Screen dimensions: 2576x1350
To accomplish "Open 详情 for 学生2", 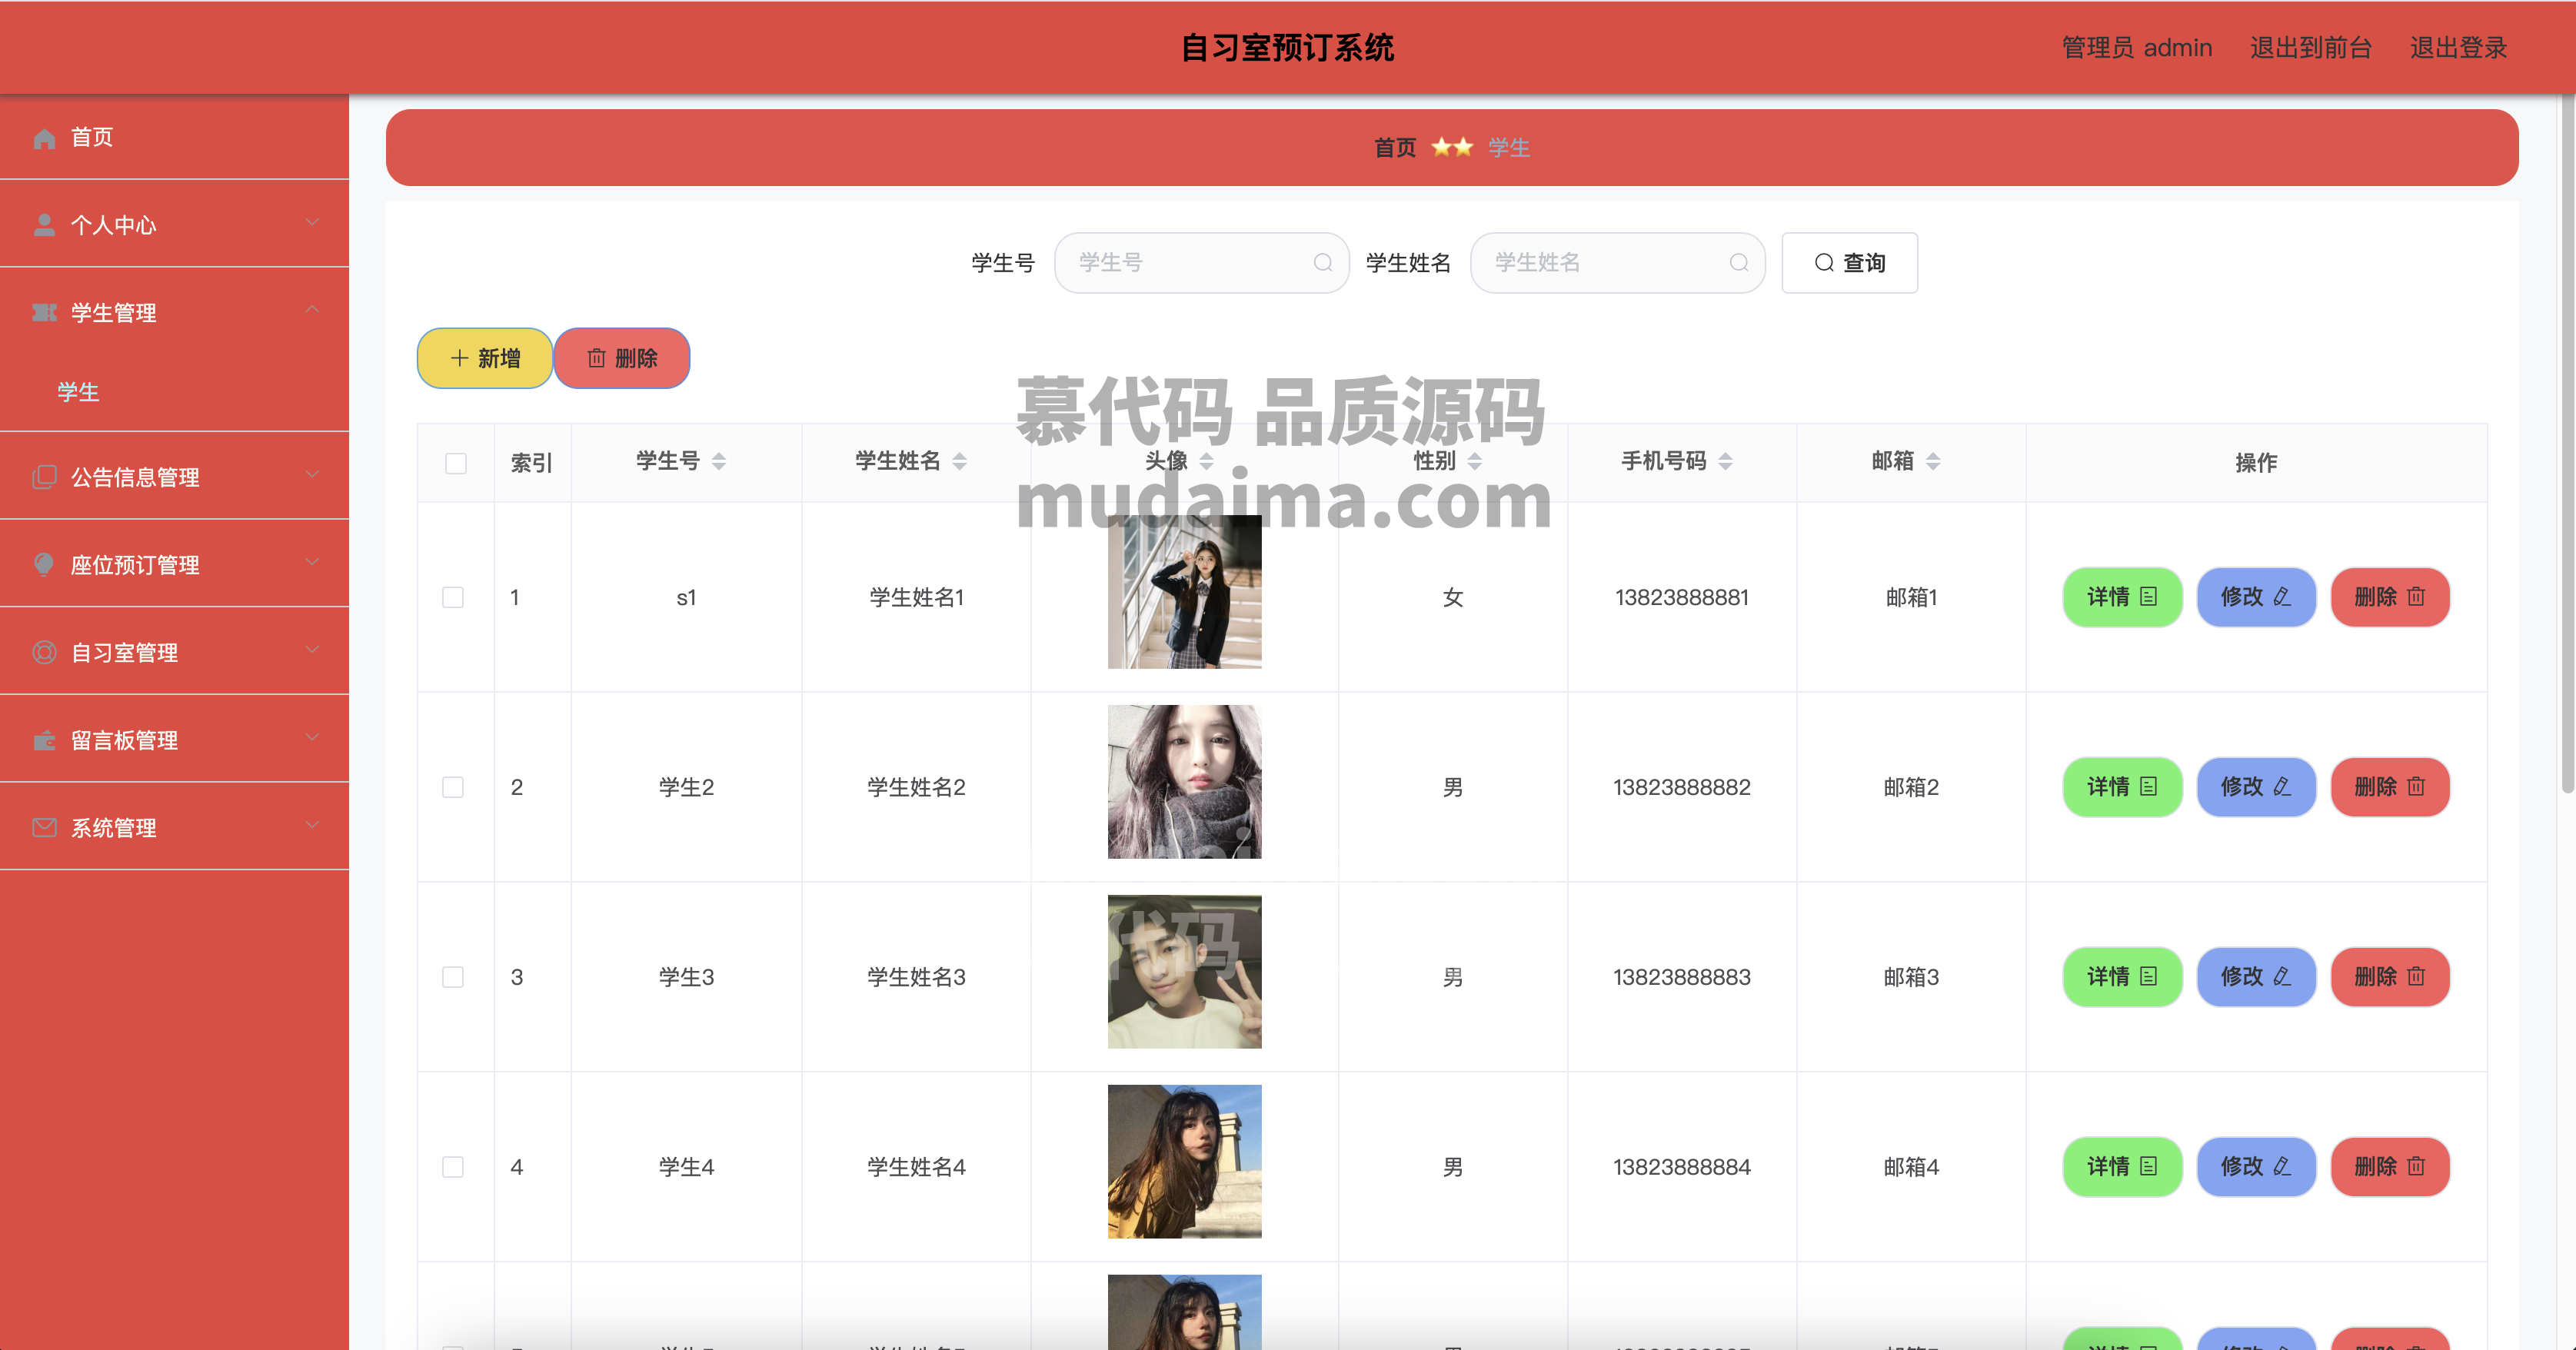I will pos(2122,787).
